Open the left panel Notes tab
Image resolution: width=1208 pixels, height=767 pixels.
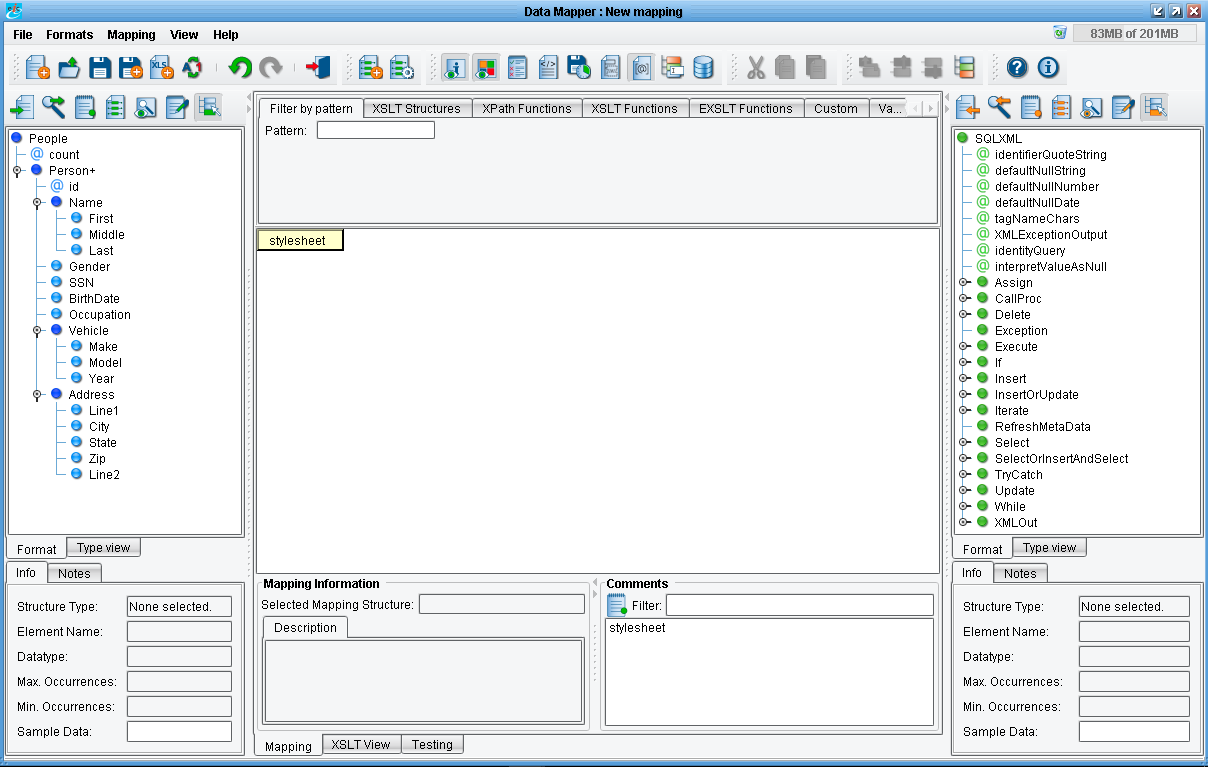pos(74,573)
